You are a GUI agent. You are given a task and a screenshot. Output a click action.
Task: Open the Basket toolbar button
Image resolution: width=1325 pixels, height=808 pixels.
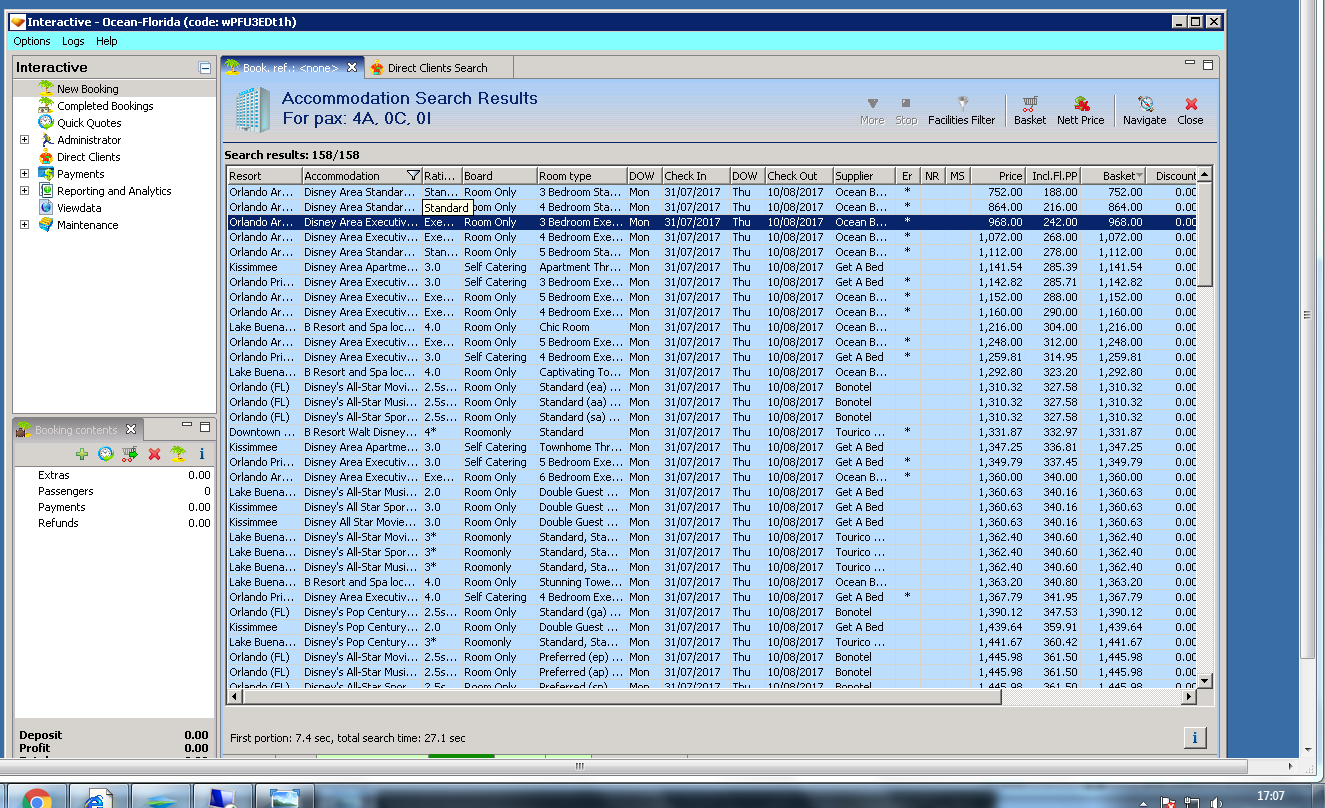point(1029,110)
